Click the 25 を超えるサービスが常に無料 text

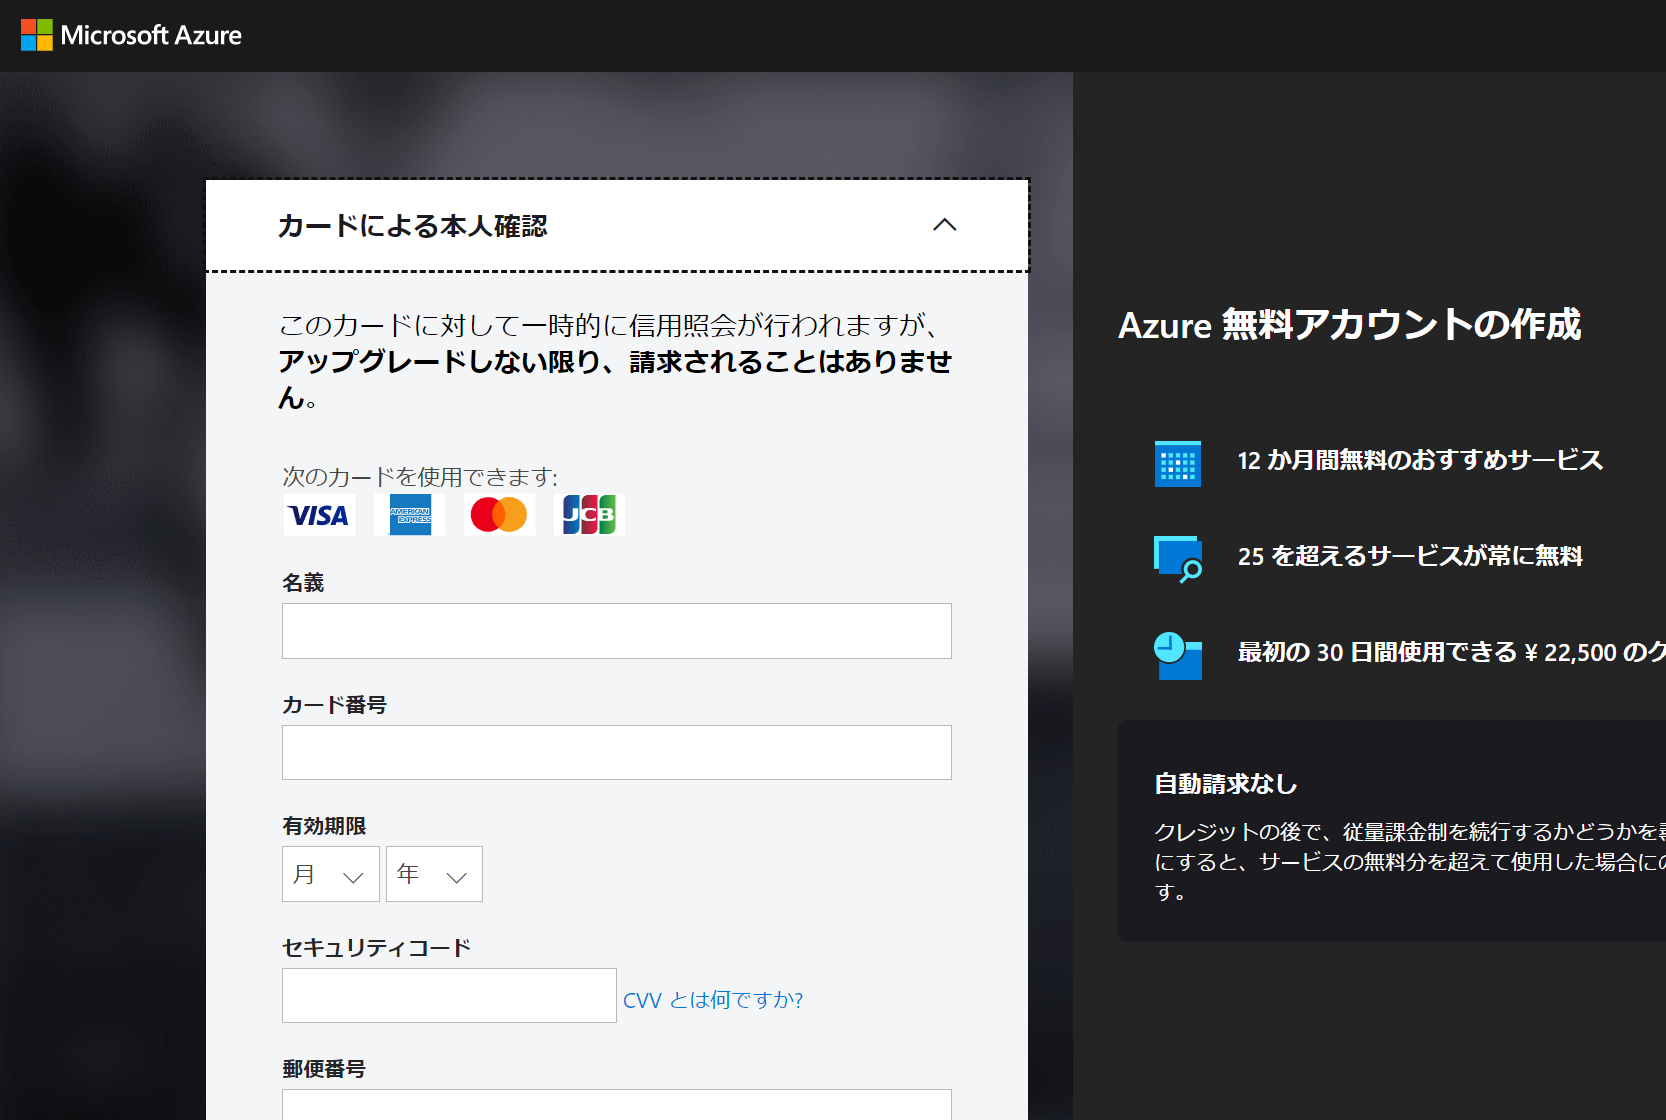(x=1410, y=556)
